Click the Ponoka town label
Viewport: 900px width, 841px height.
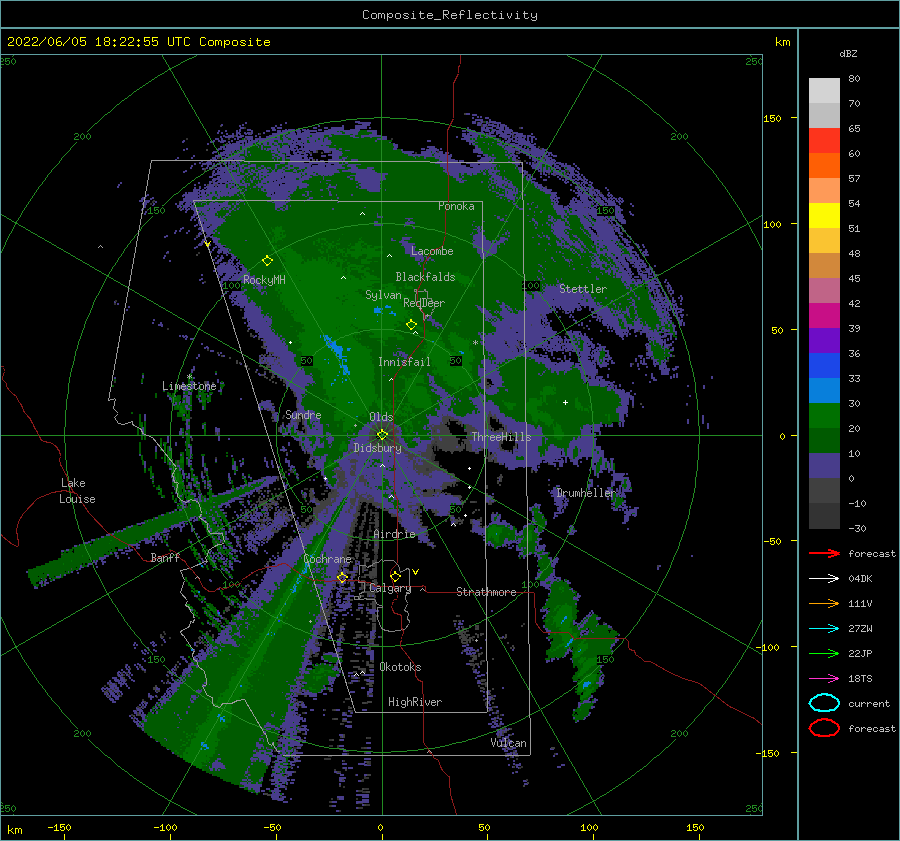pos(456,206)
